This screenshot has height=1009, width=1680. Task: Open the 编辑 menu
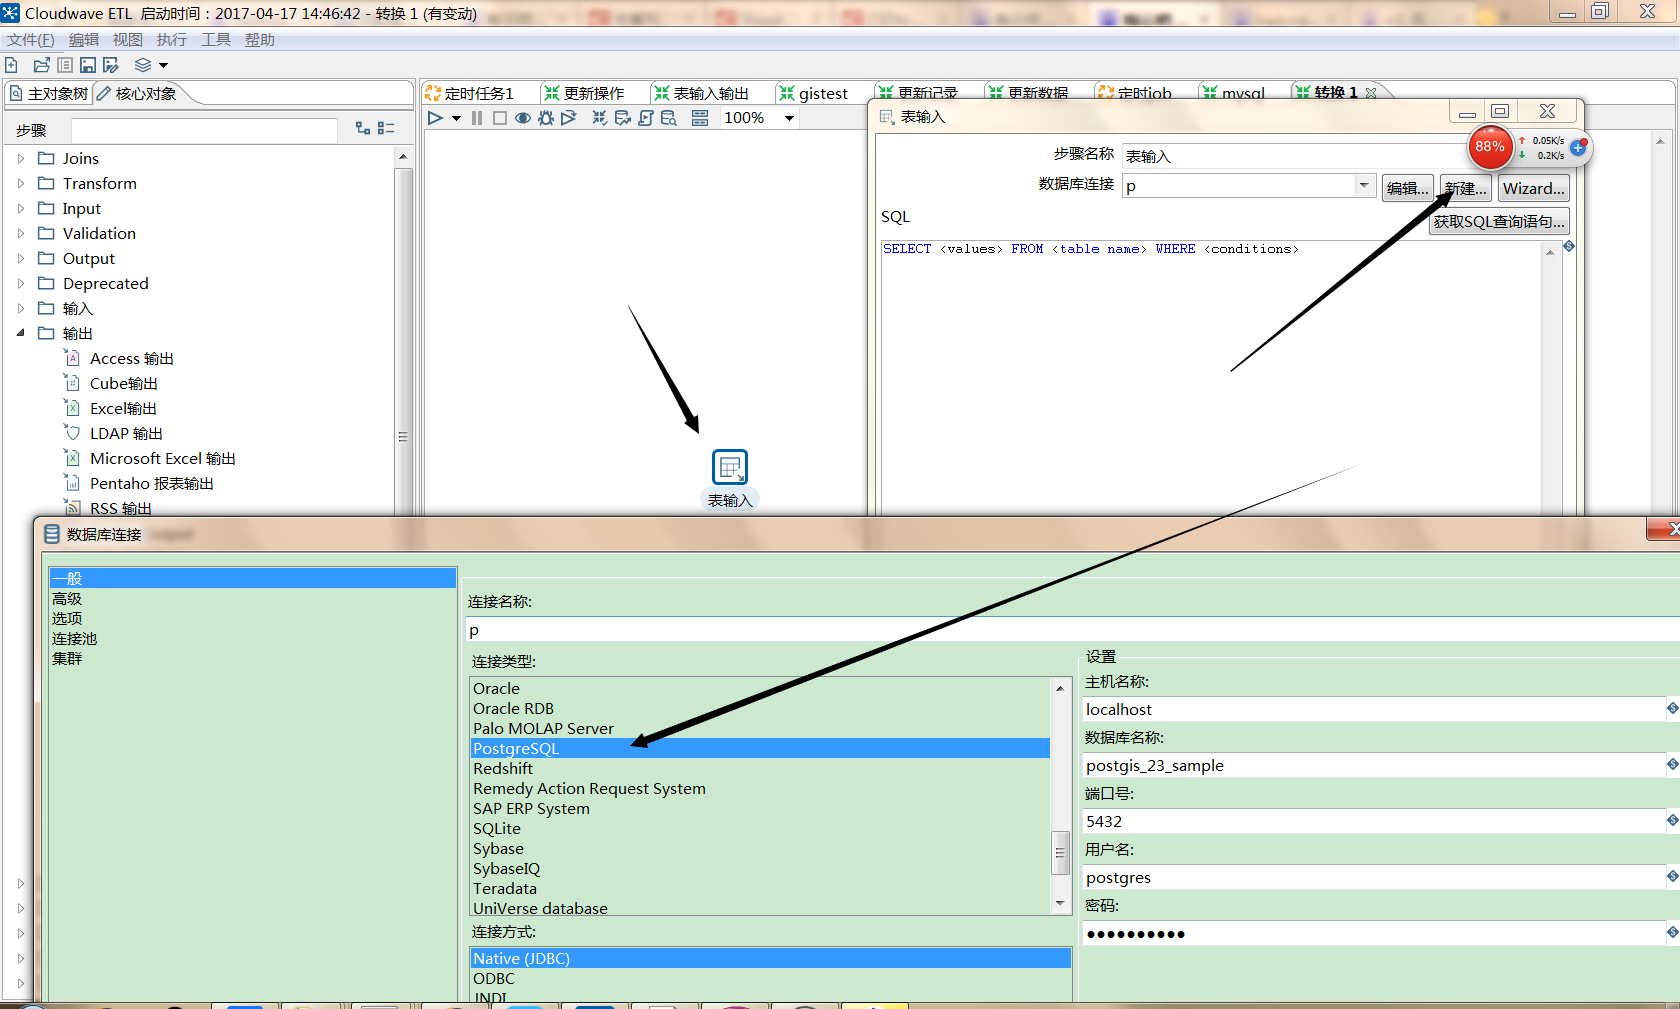click(x=84, y=40)
